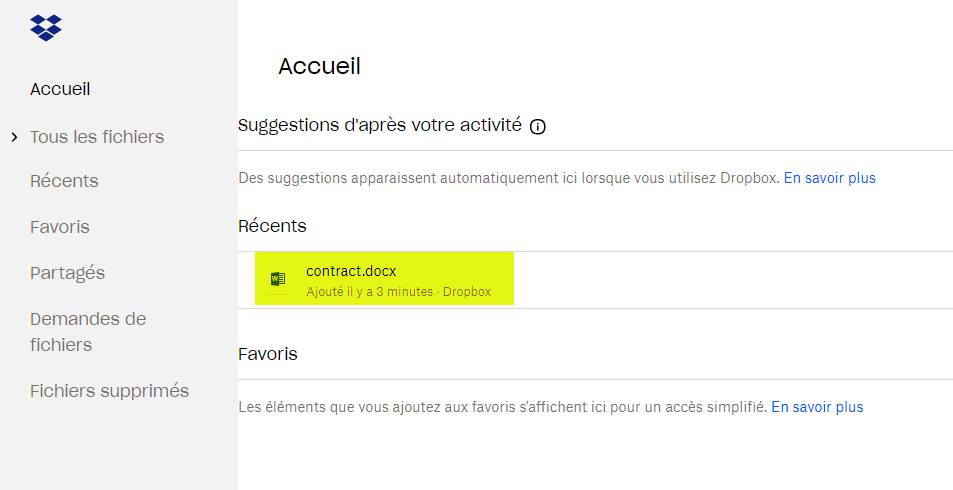Click the info icon beside Suggestions heading
953x490 pixels.
tap(537, 127)
